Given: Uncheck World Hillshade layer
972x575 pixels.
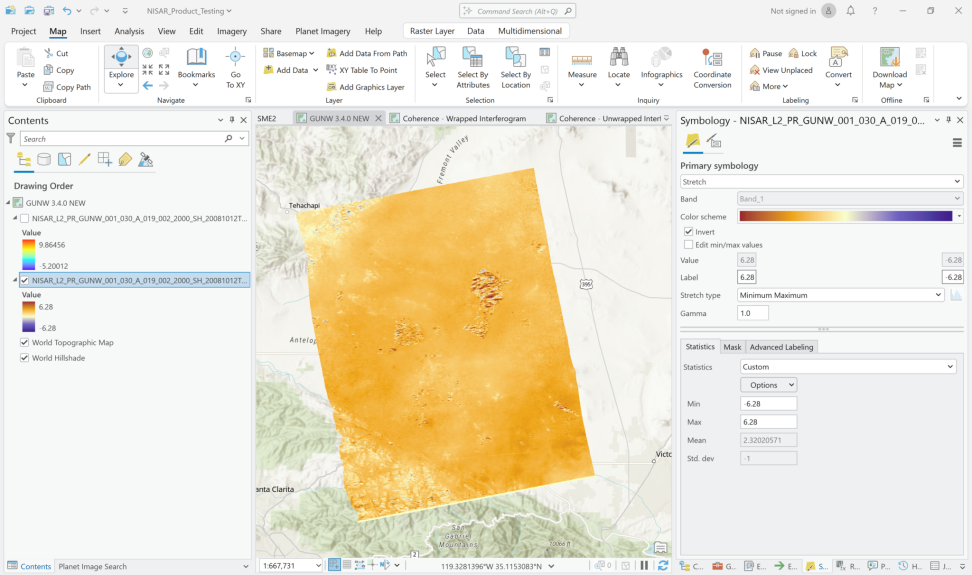Looking at the screenshot, I should click(25, 358).
